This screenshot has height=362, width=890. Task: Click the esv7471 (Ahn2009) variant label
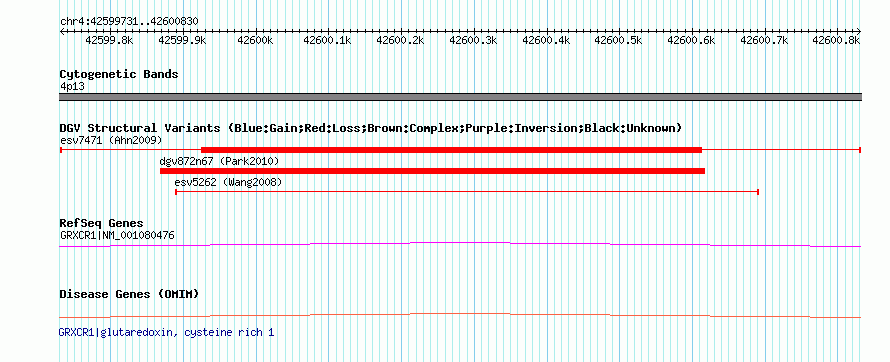click(111, 140)
